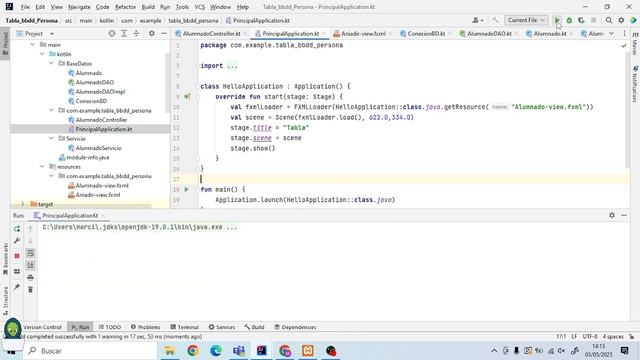Open the Dependencies tool window
The image size is (640, 360).
click(x=295, y=327)
